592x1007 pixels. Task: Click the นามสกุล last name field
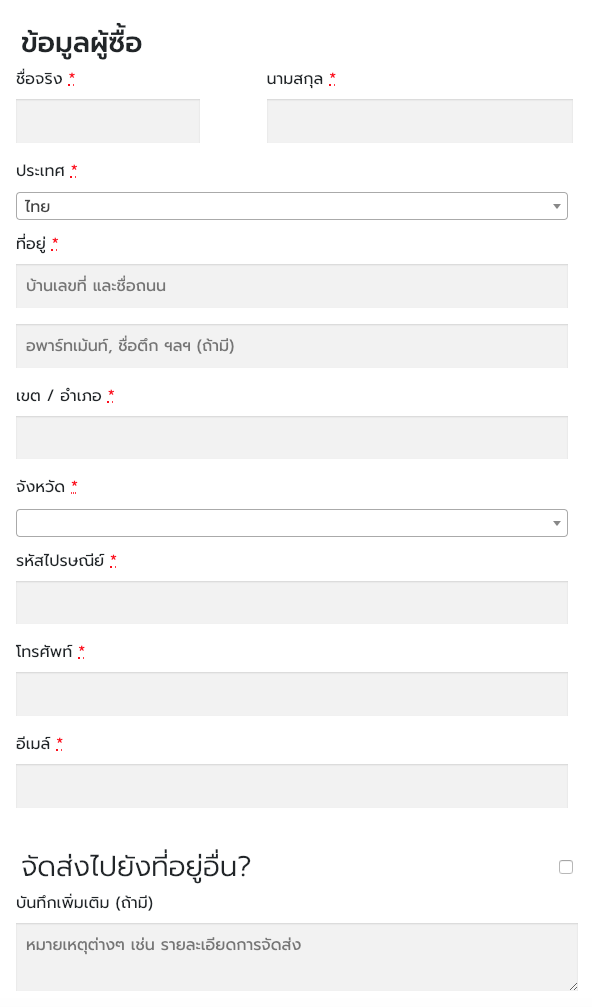pos(420,121)
